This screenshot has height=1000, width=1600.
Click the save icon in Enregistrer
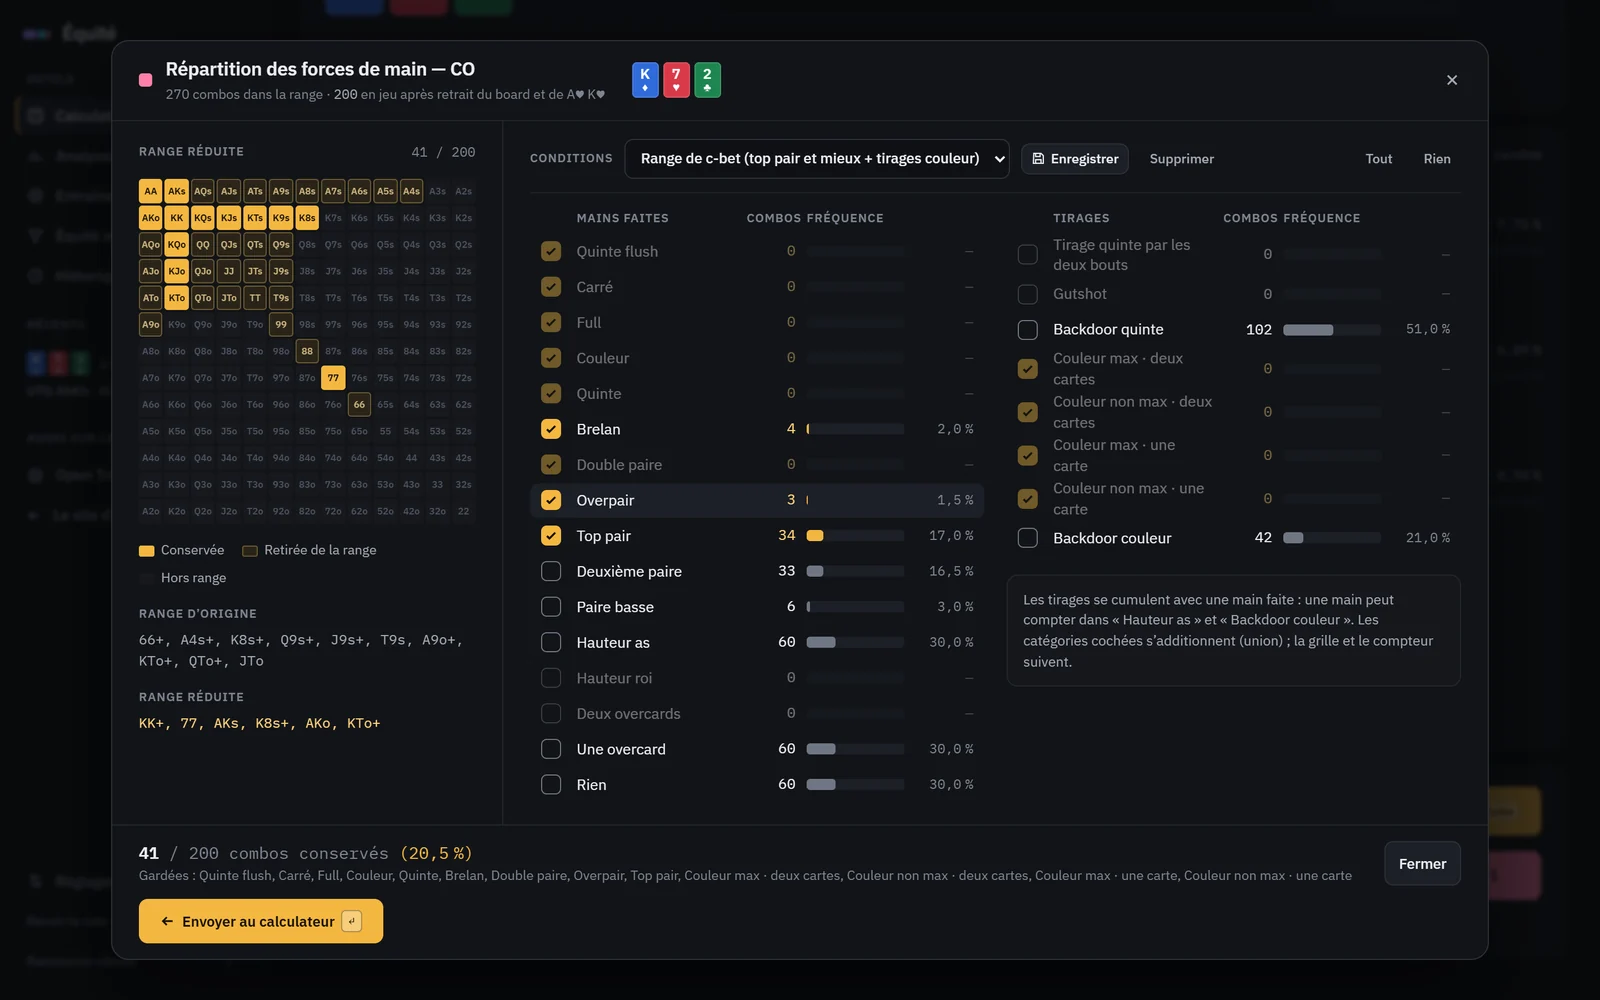pyautogui.click(x=1038, y=159)
